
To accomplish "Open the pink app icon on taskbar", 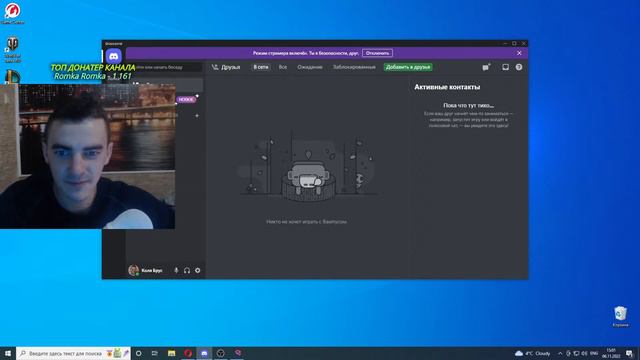I will (237, 353).
